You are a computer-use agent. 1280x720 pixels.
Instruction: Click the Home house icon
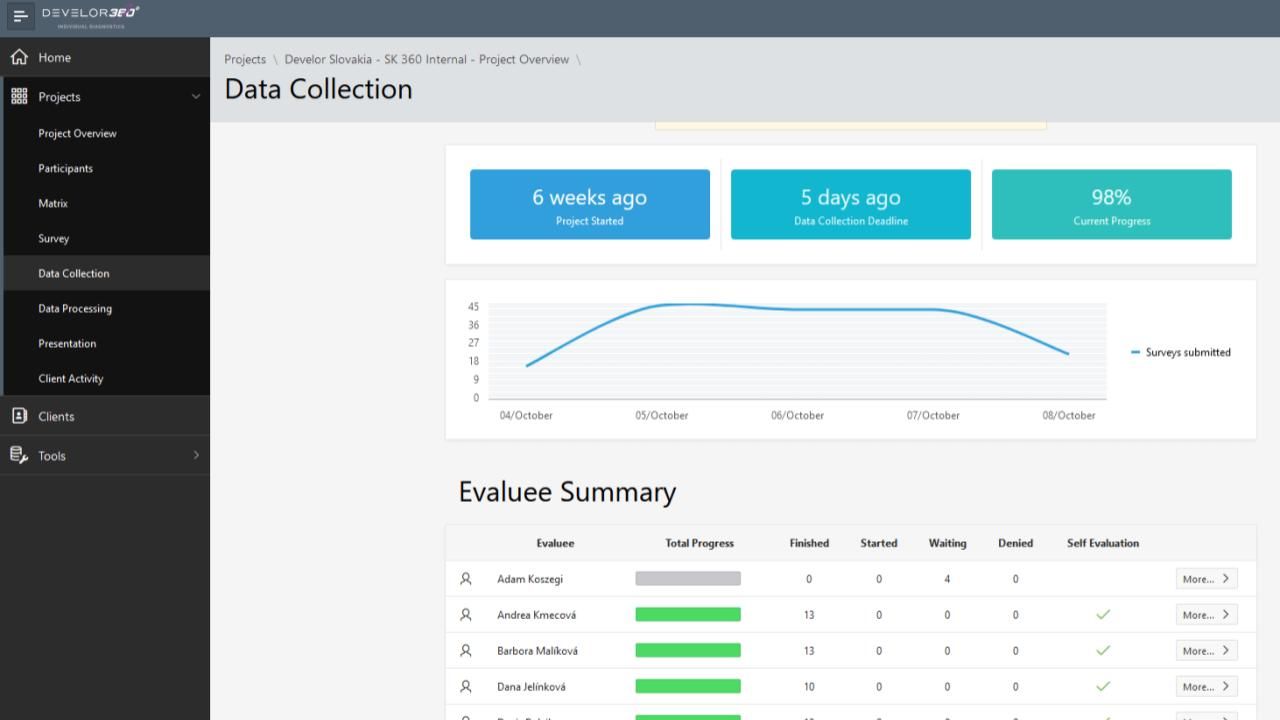pyautogui.click(x=19, y=58)
